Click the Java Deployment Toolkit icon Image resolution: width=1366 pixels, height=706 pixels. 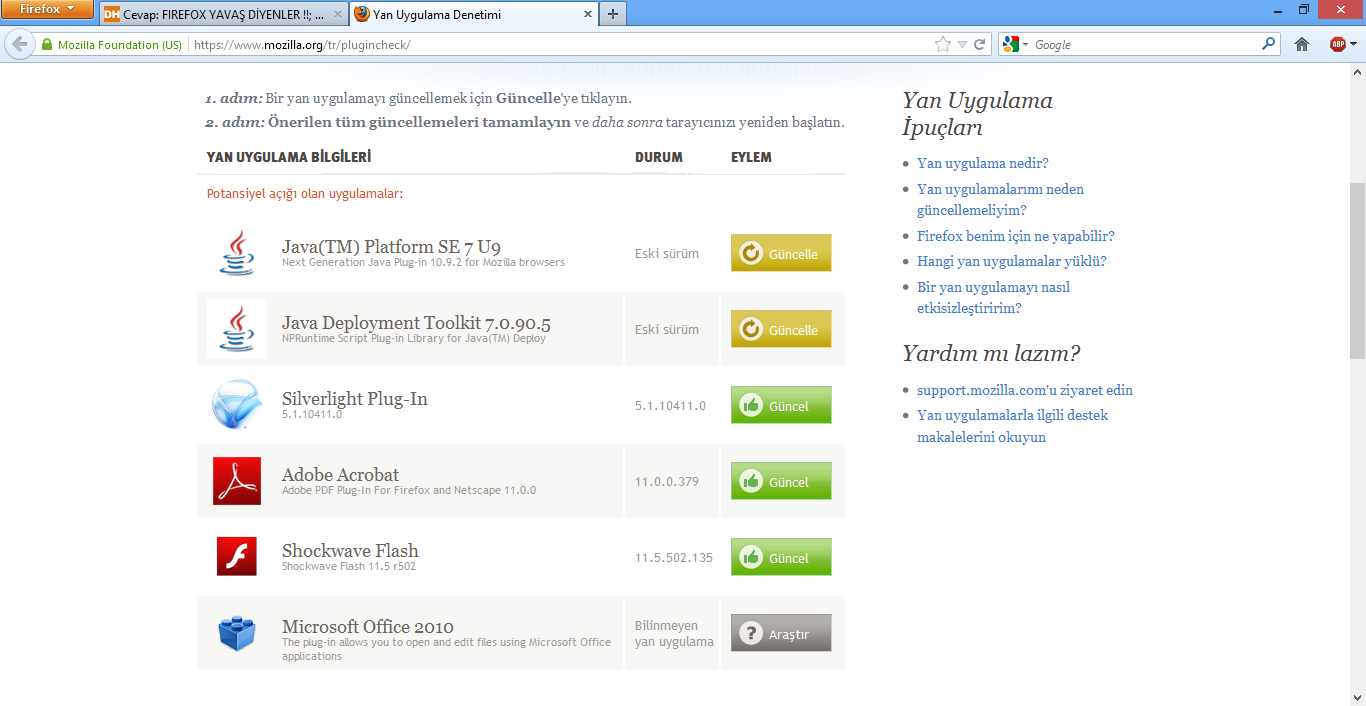pos(237,329)
